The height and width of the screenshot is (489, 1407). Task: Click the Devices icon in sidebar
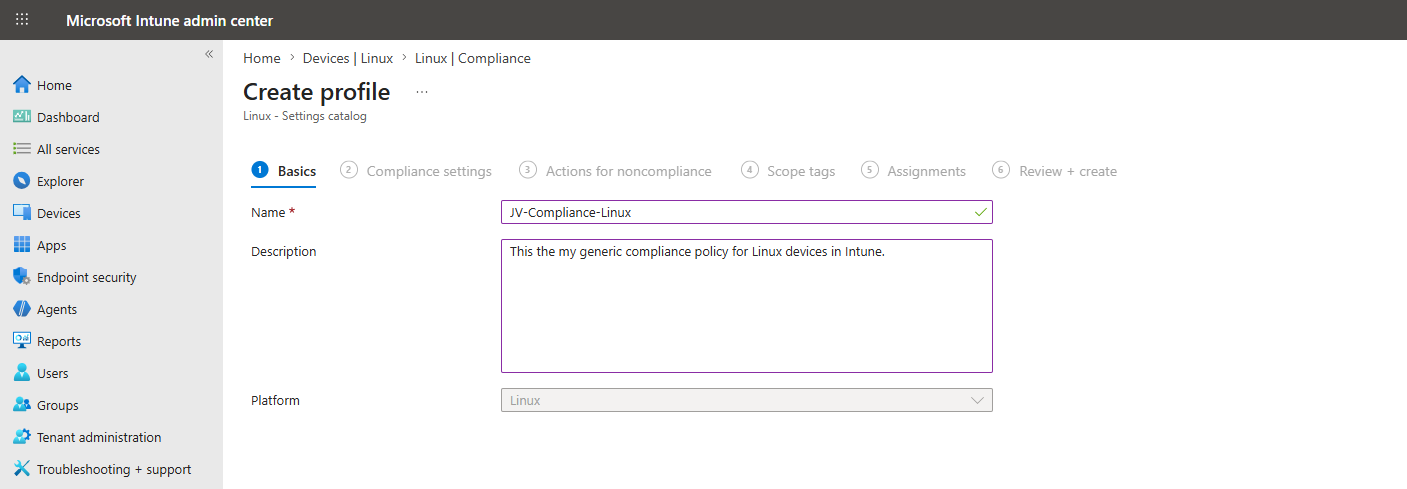(22, 213)
